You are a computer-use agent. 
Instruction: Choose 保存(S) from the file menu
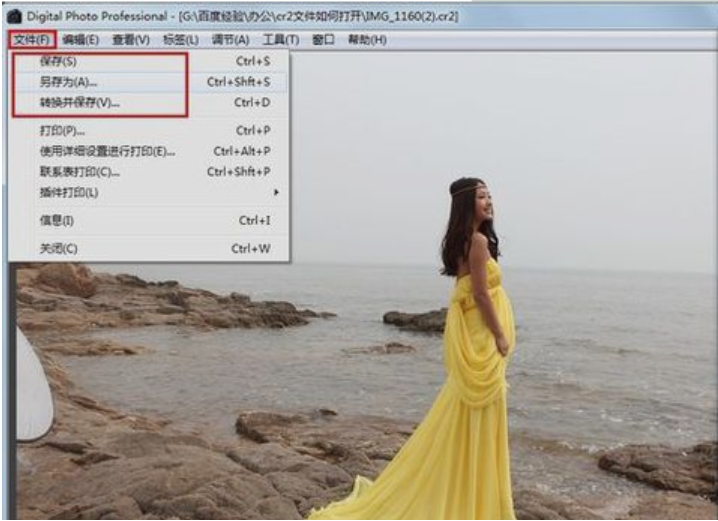tap(149, 61)
